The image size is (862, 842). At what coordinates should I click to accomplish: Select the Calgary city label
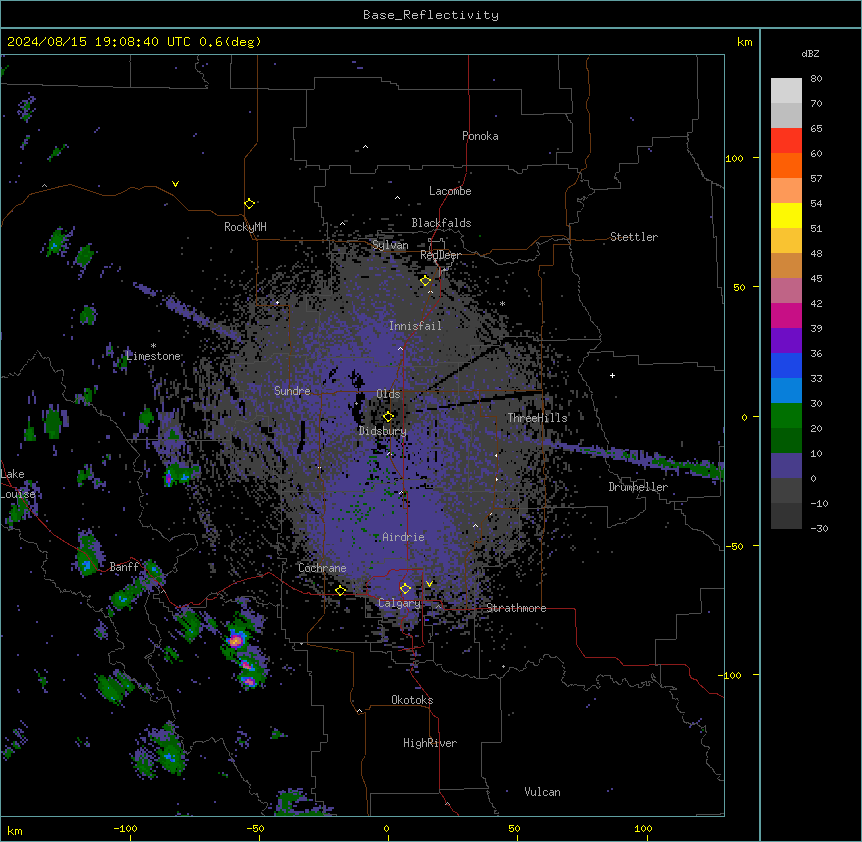399,603
